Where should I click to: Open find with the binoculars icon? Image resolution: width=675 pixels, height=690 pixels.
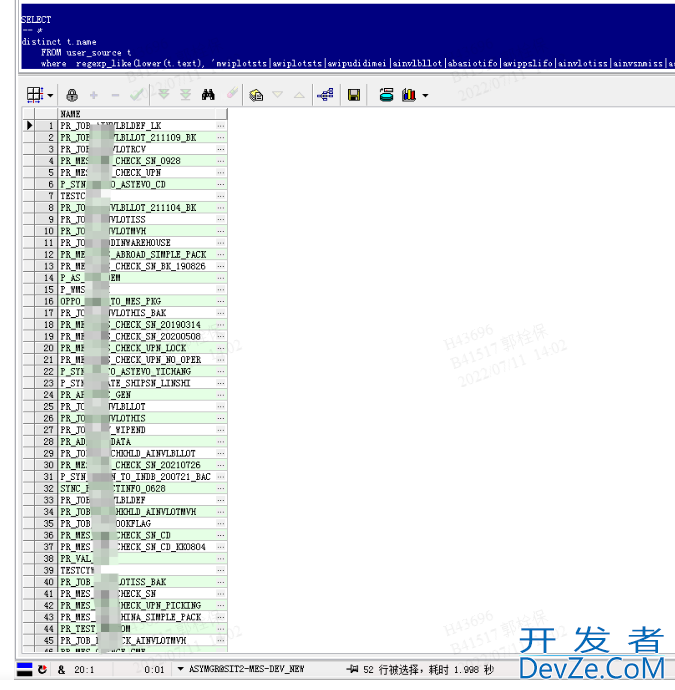208,95
